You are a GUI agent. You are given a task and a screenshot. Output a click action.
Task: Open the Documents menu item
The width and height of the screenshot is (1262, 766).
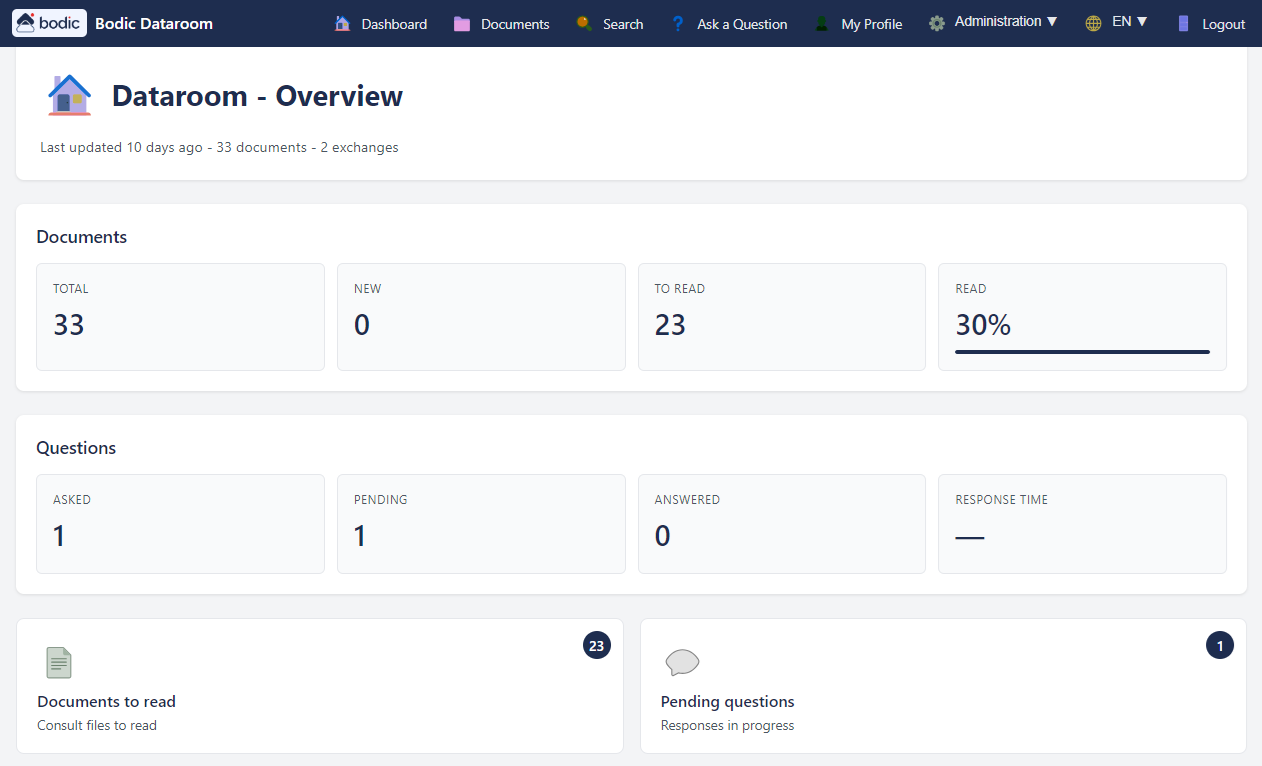(x=514, y=24)
